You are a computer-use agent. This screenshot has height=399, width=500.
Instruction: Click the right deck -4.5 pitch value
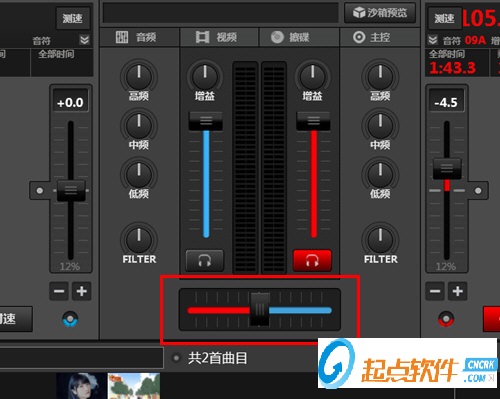(x=446, y=102)
